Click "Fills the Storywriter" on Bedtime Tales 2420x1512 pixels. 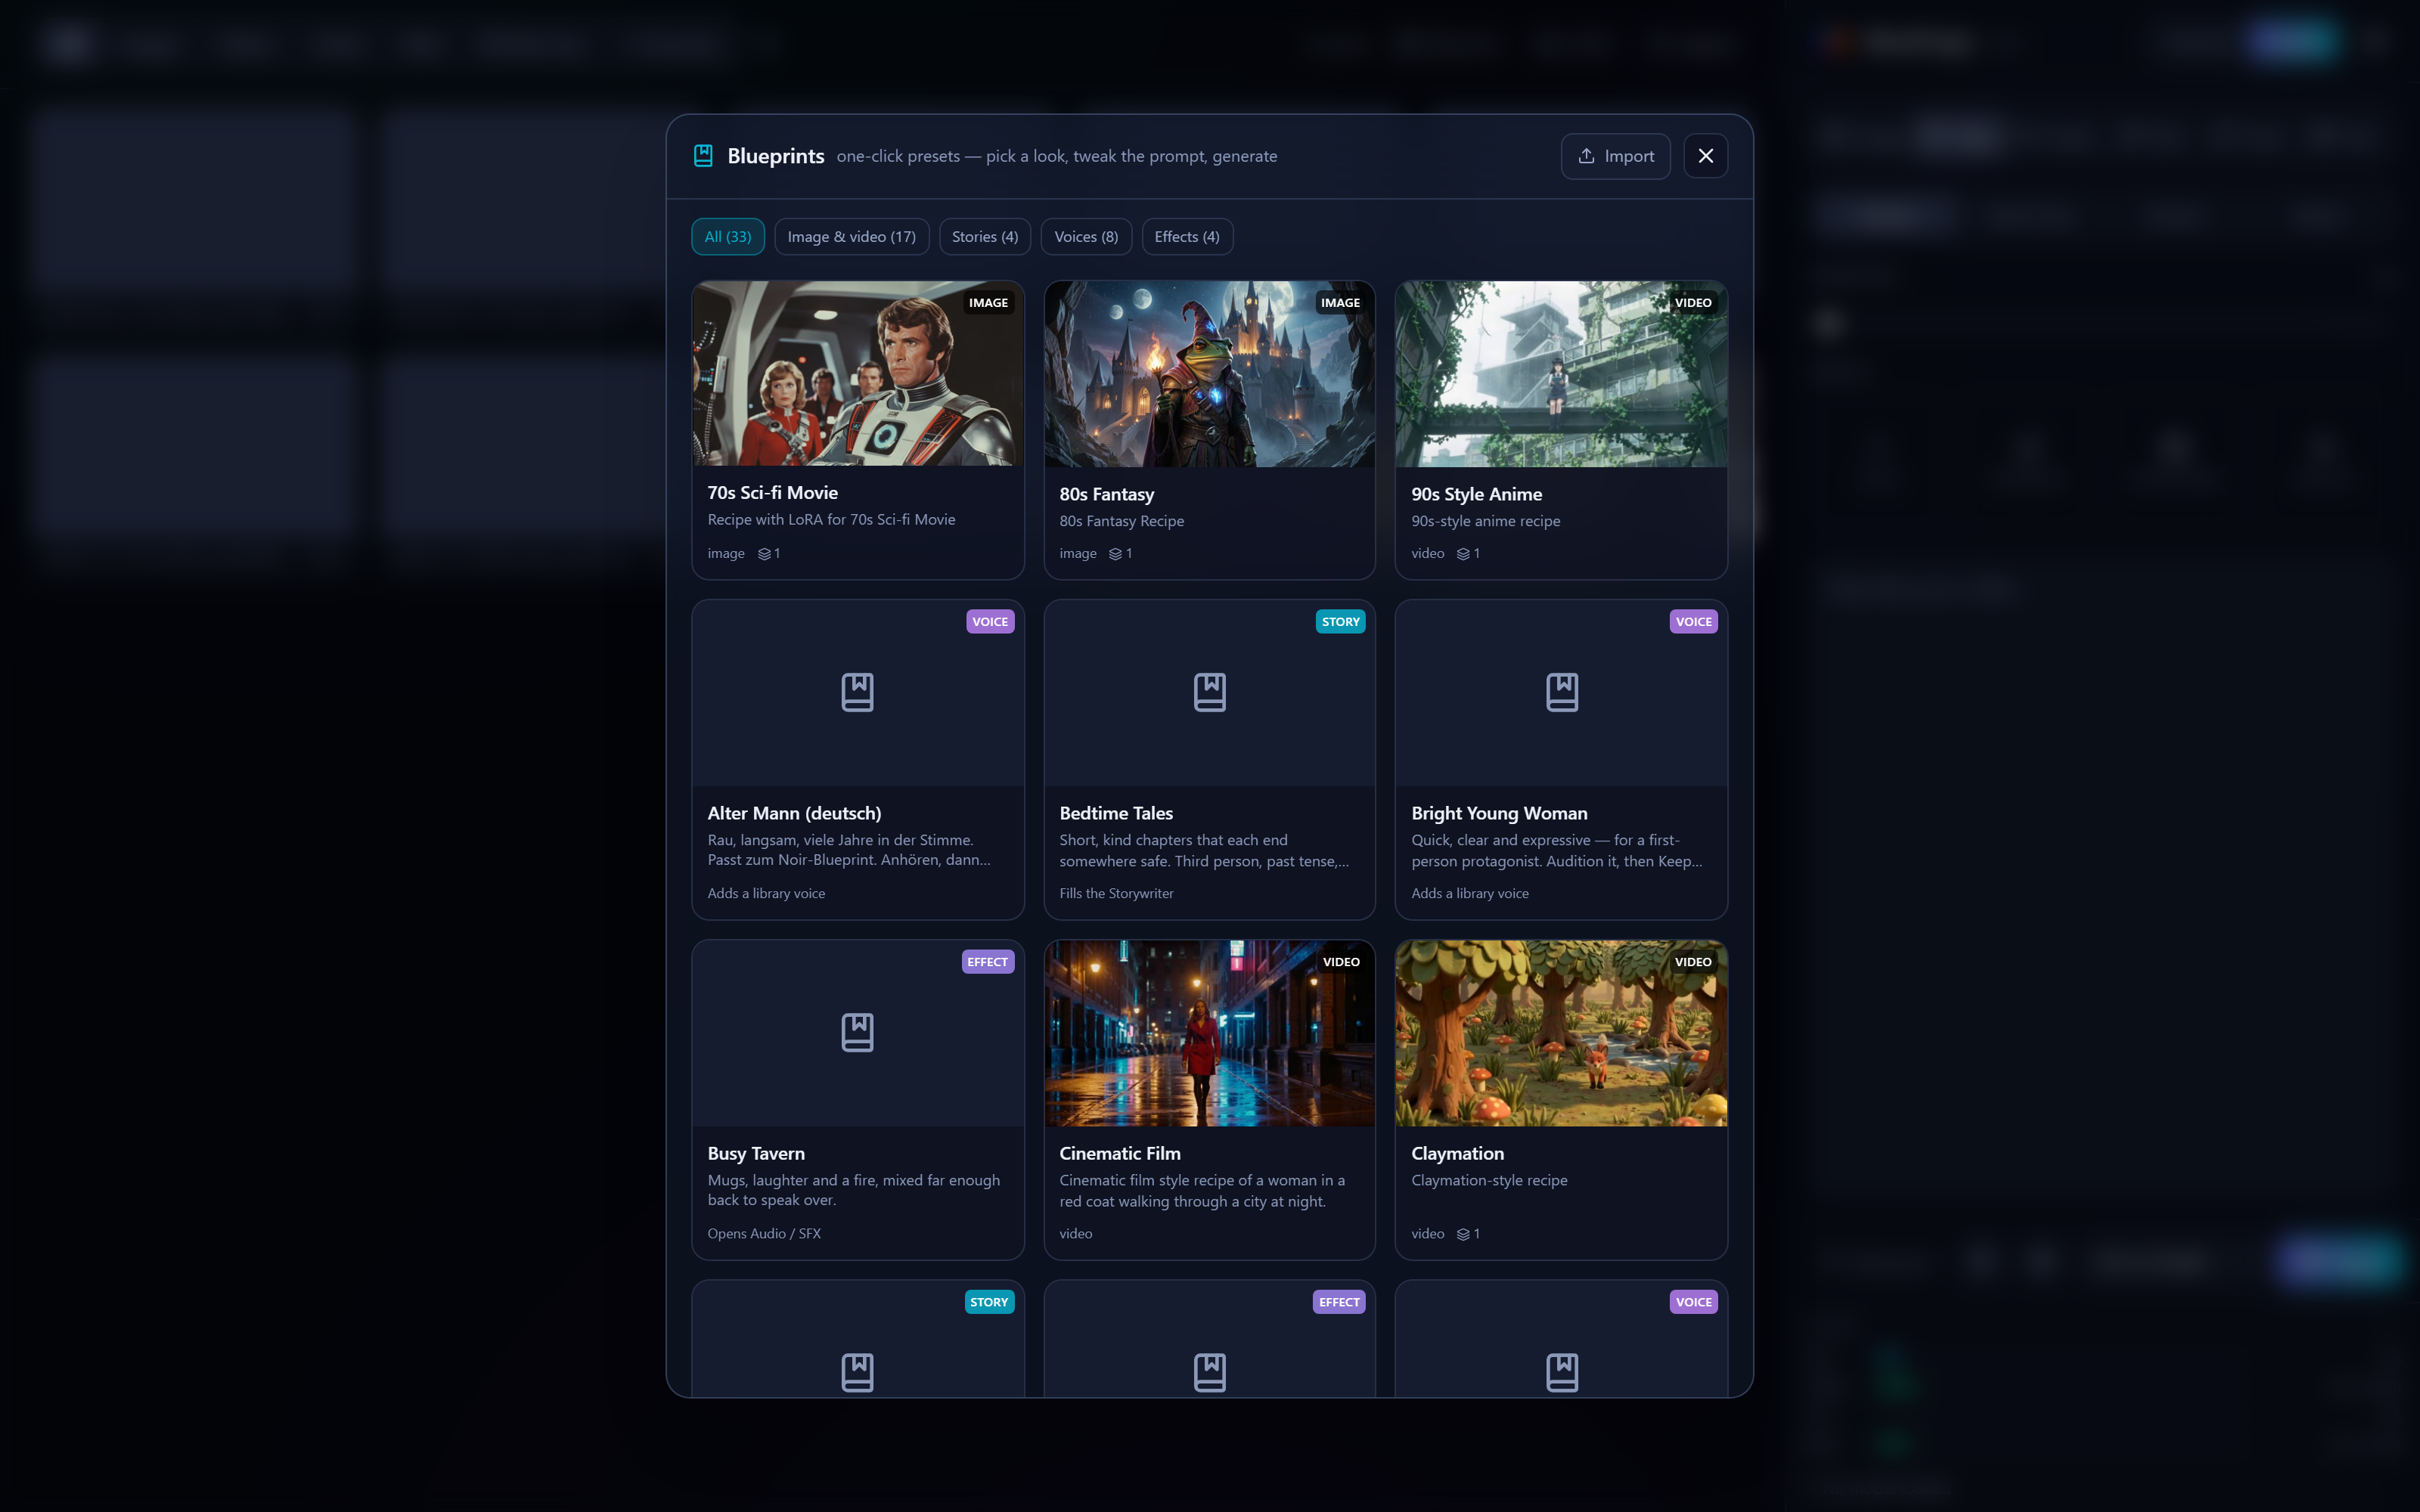pos(1116,894)
